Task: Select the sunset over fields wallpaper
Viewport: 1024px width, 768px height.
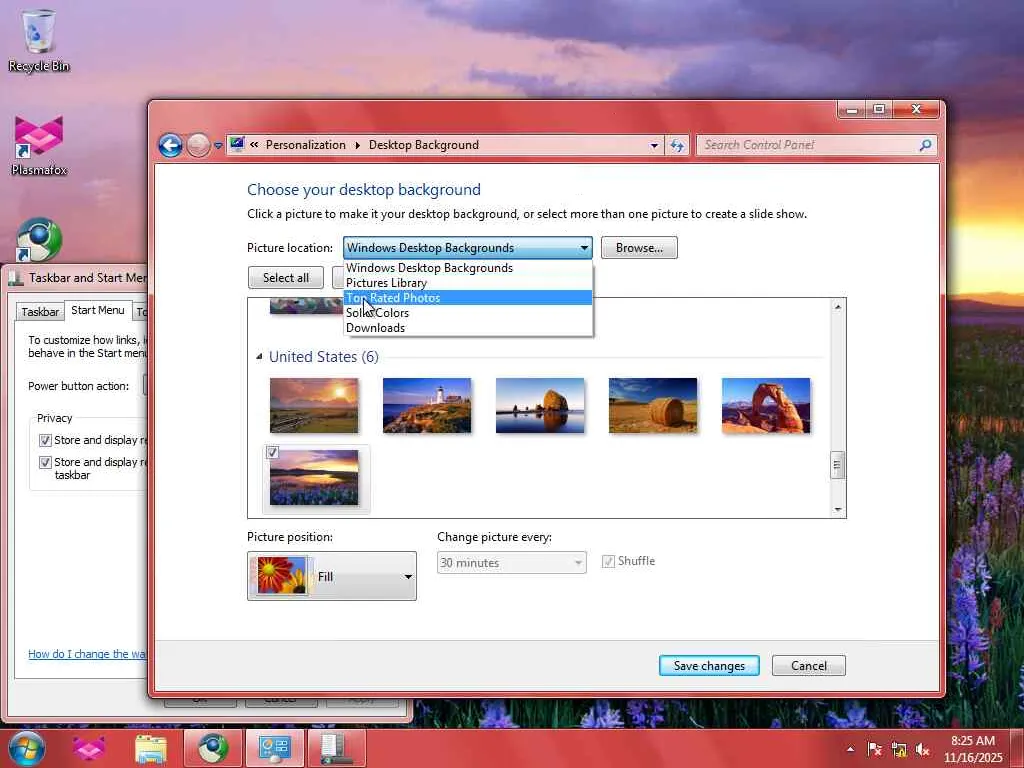Action: point(314,405)
